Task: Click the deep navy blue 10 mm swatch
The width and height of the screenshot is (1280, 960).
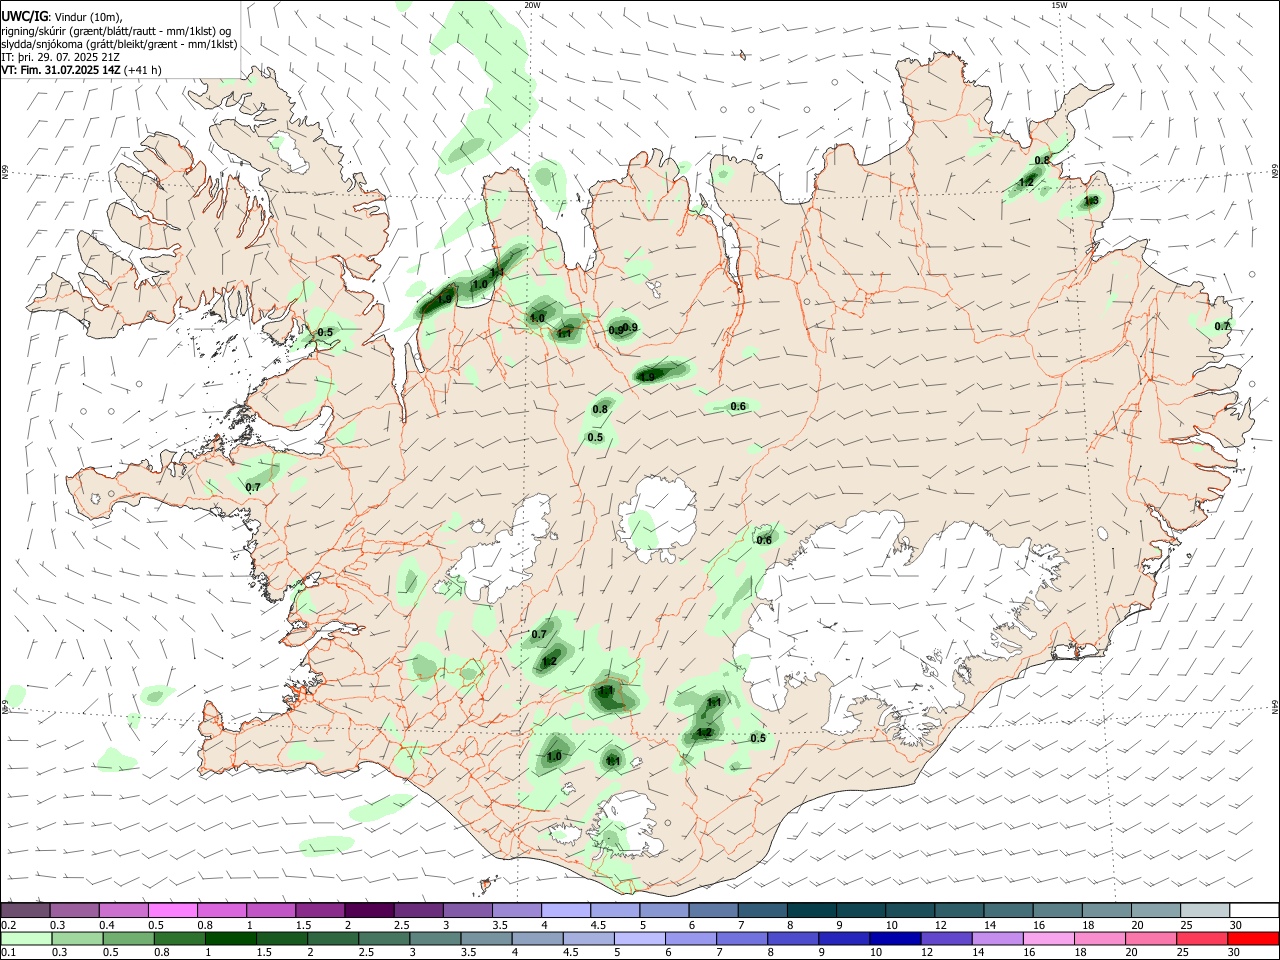Action: [x=895, y=939]
